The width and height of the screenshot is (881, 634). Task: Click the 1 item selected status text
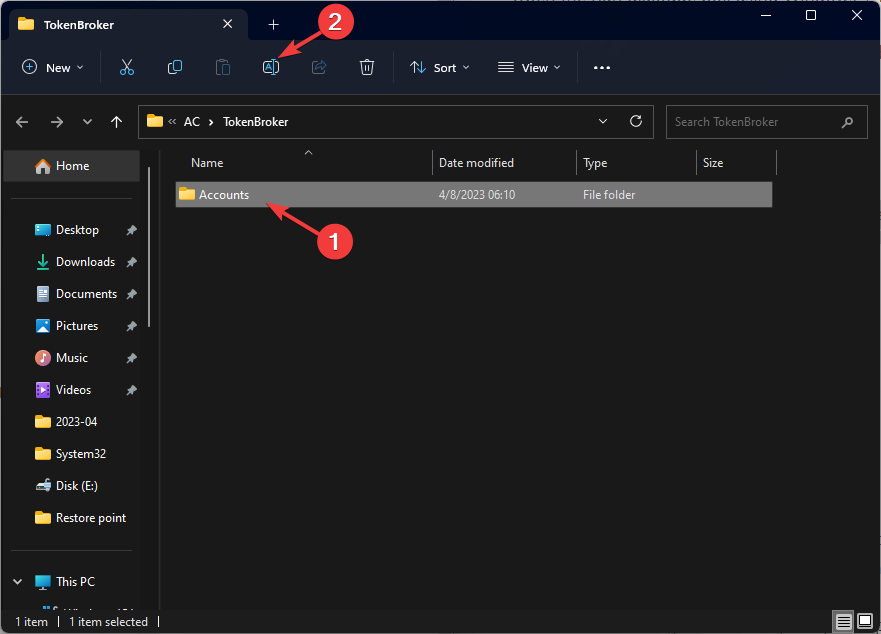pyautogui.click(x=108, y=622)
